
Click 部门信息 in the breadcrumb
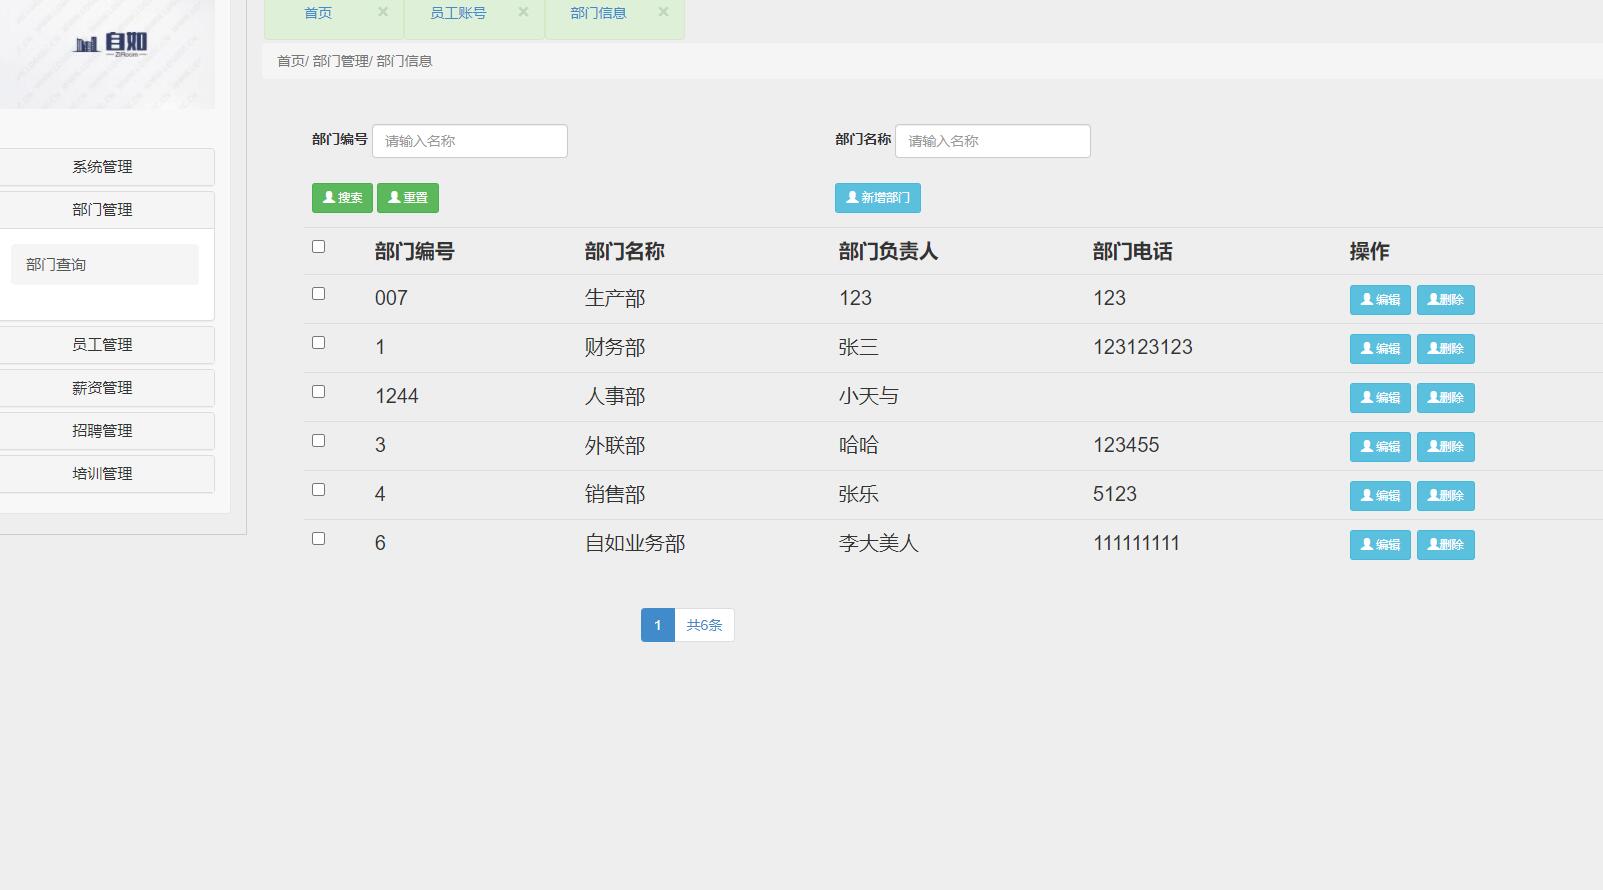click(404, 61)
